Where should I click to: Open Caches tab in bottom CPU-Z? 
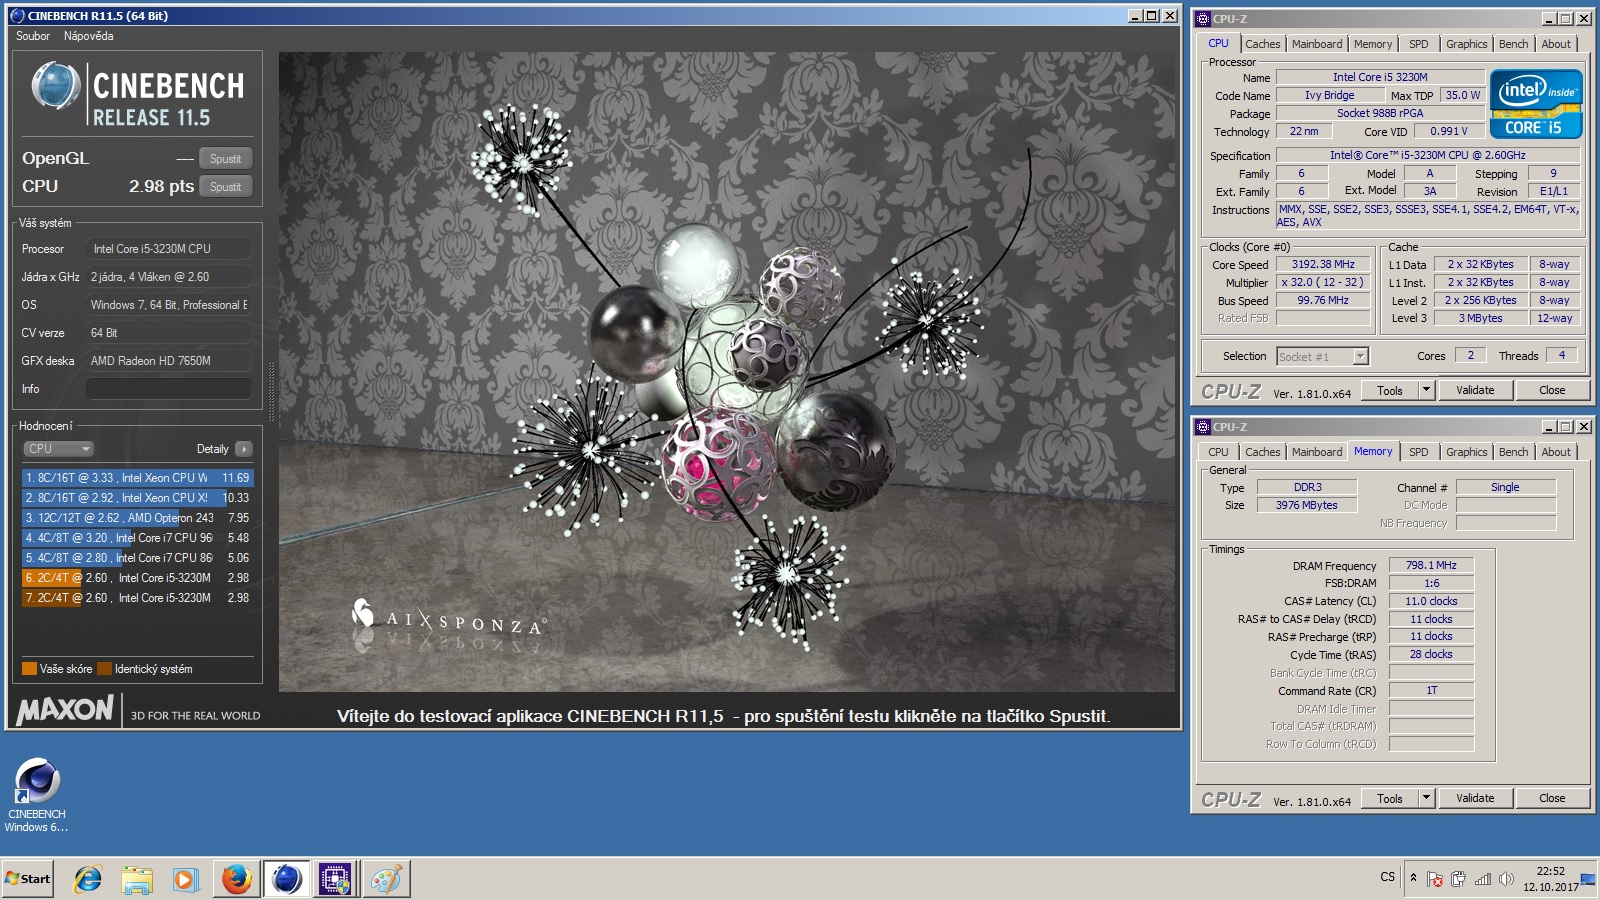pyautogui.click(x=1262, y=452)
